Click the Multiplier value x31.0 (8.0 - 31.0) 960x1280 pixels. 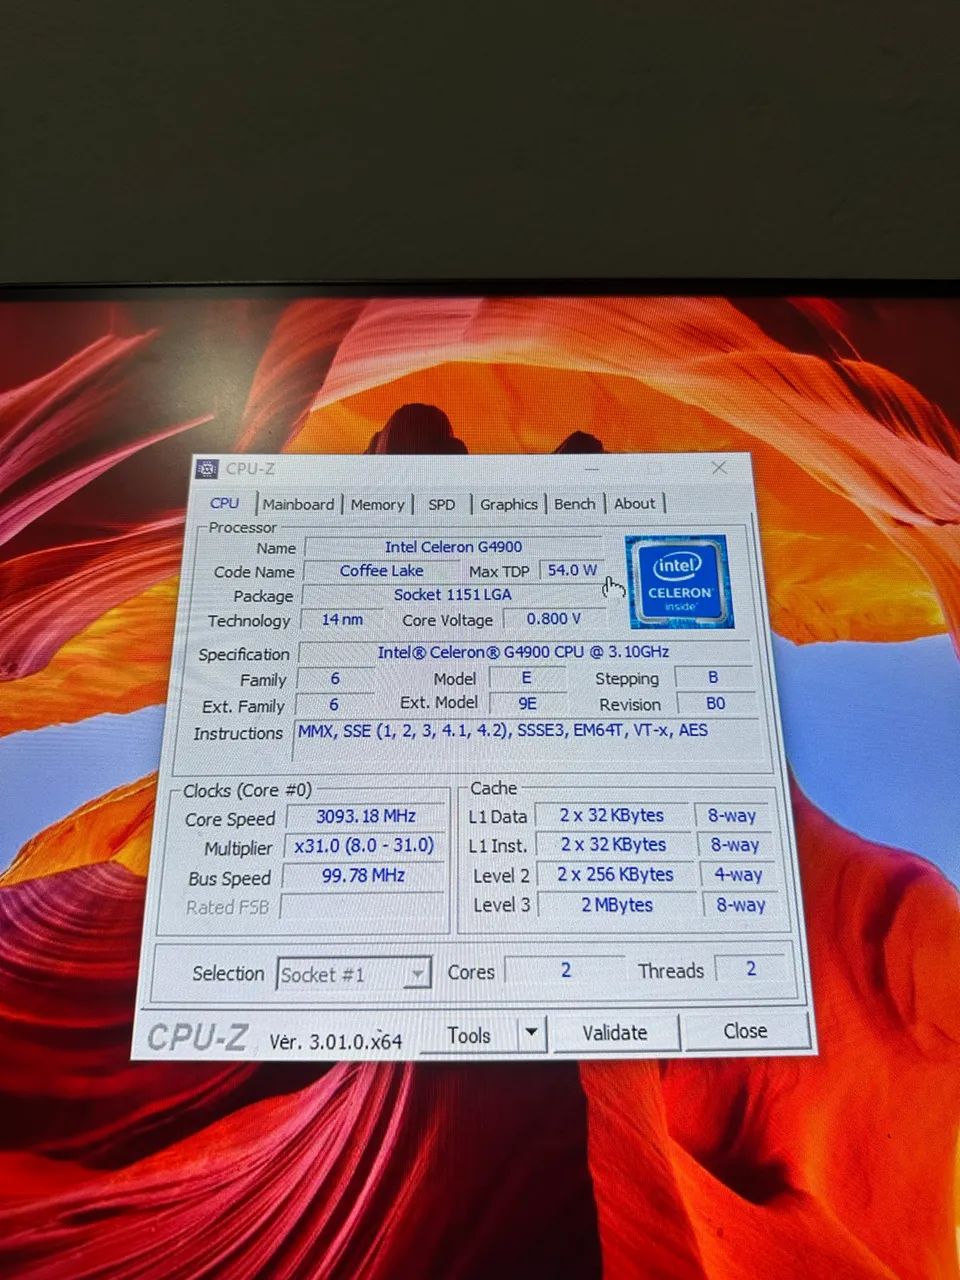(364, 847)
